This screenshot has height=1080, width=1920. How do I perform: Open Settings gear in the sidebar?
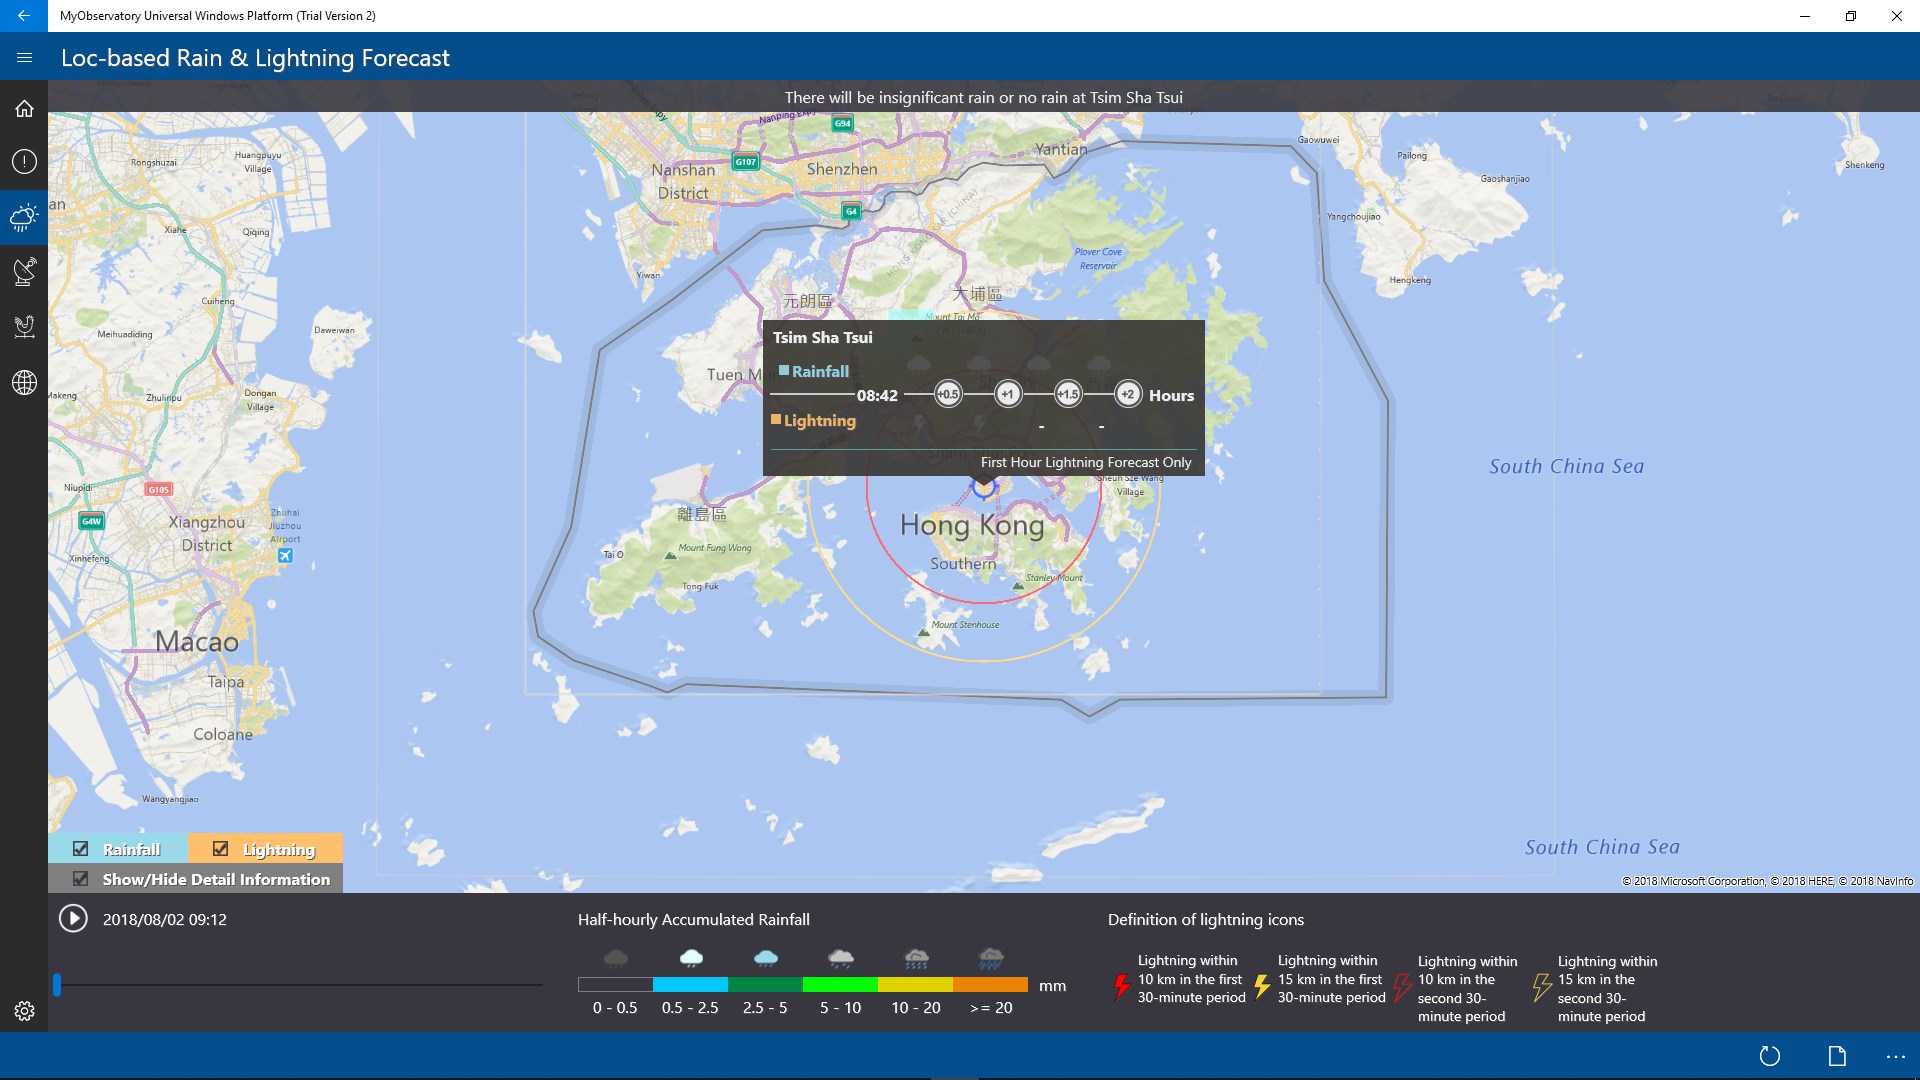(x=24, y=1011)
